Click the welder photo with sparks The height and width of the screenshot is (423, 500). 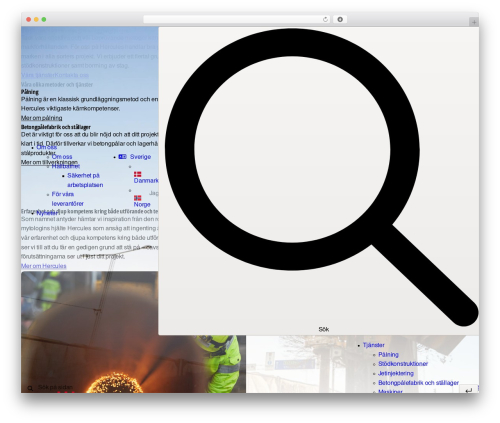click(133, 332)
